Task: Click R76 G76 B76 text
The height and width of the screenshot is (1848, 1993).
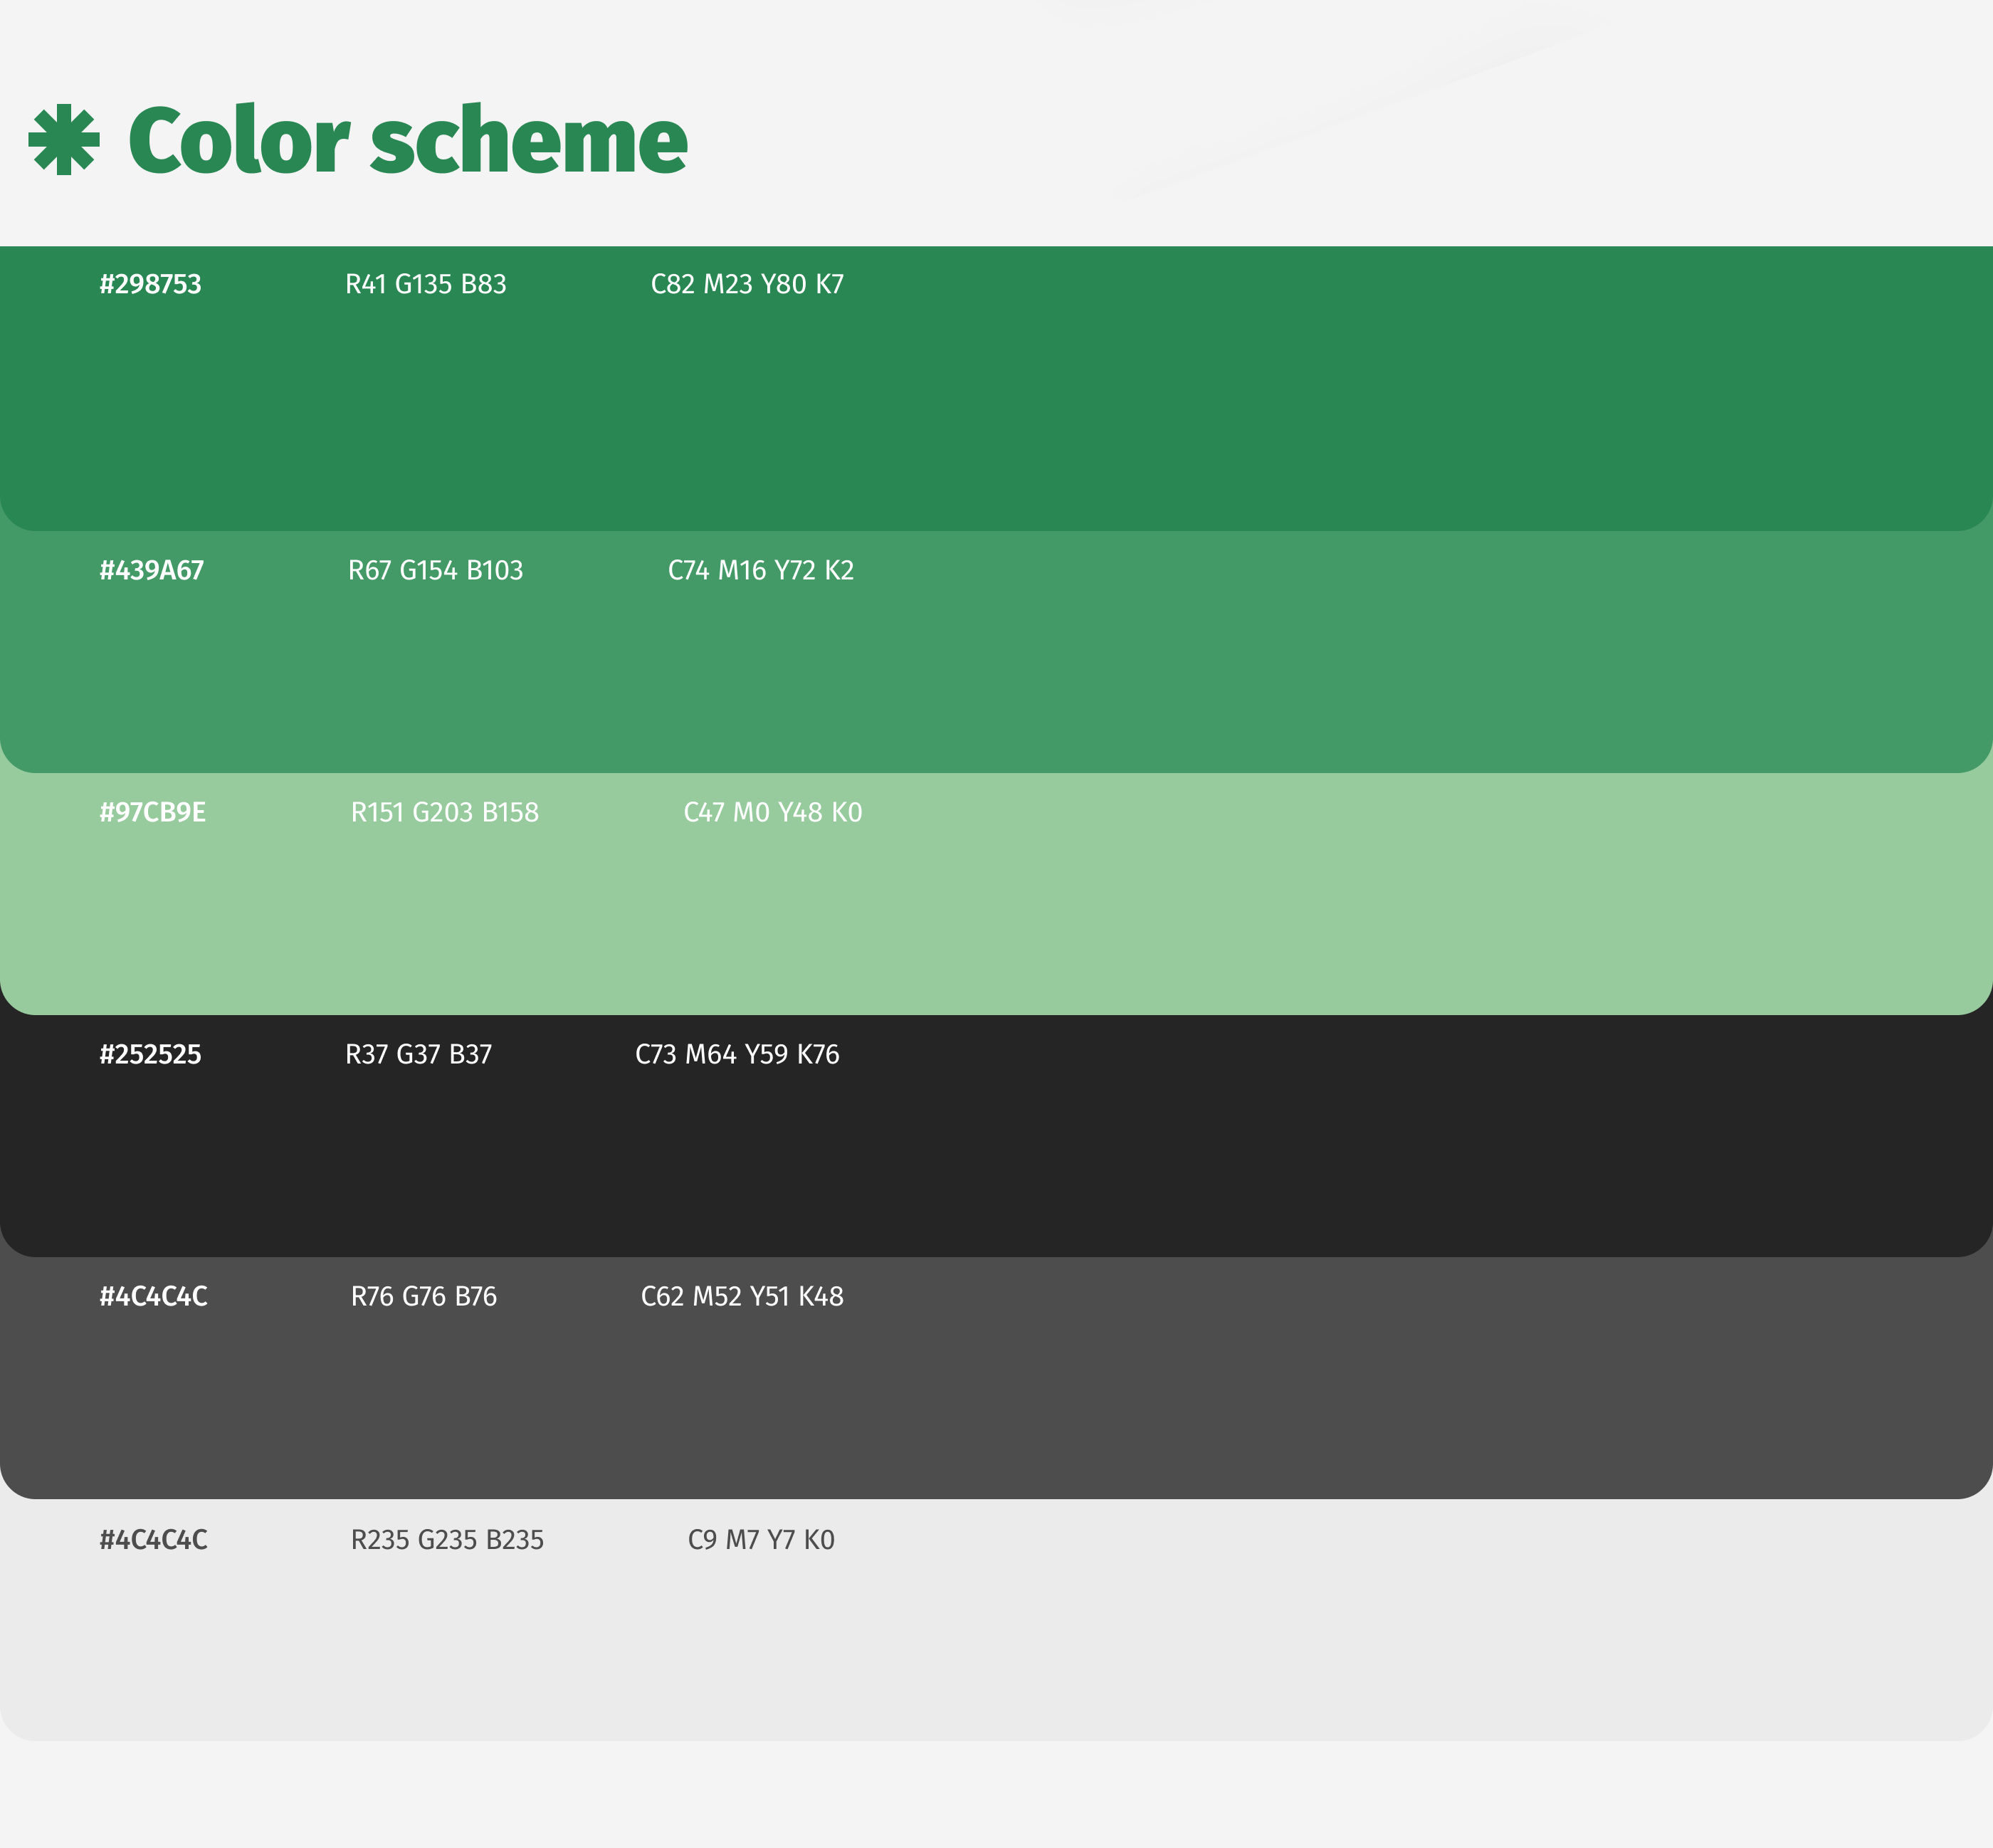Action: tap(423, 1297)
